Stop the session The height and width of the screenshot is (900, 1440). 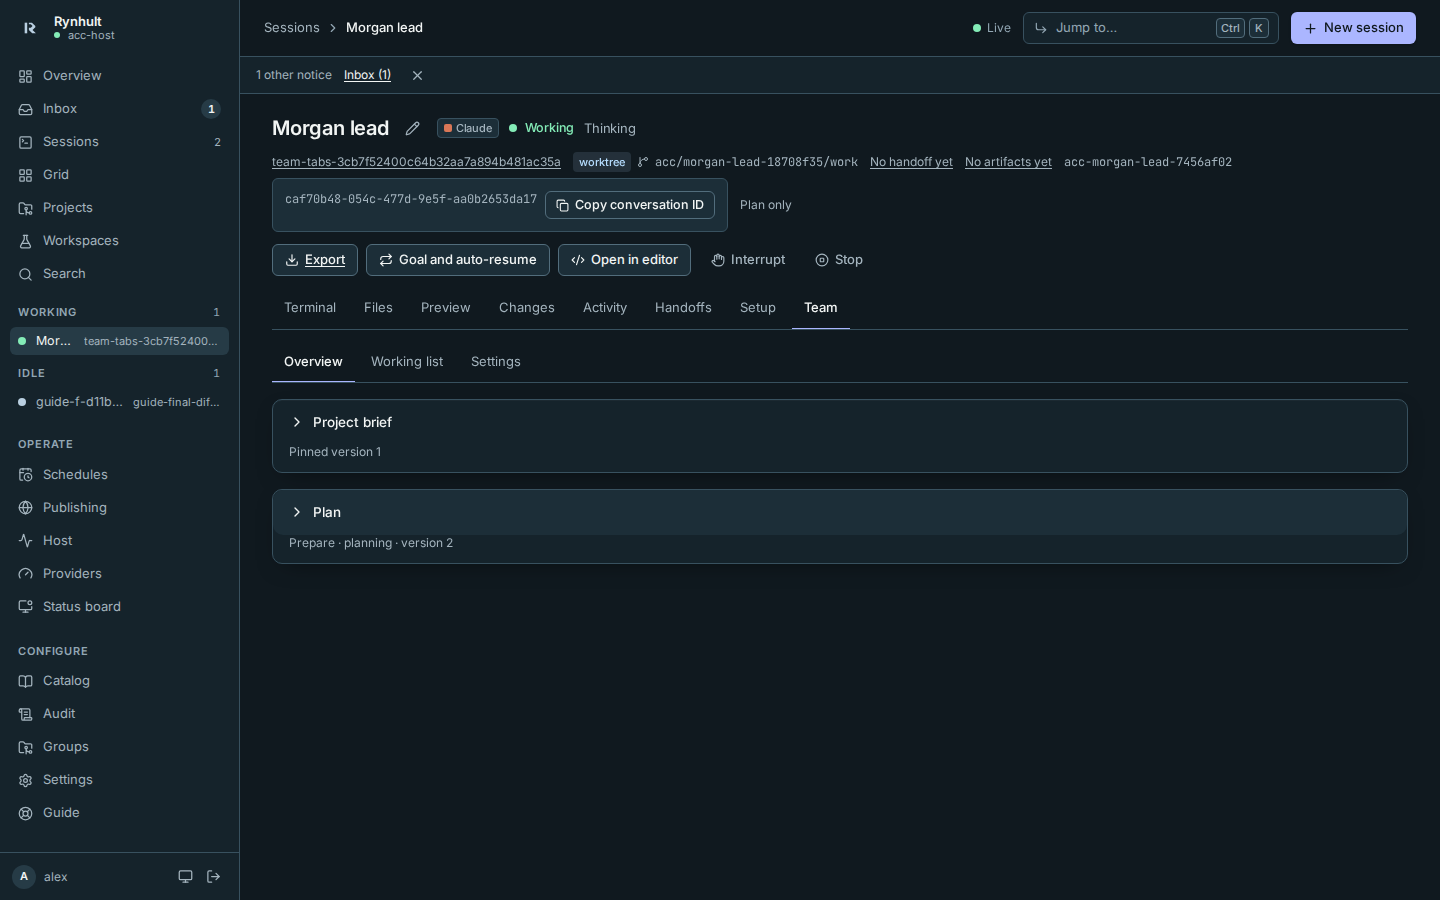tap(839, 260)
